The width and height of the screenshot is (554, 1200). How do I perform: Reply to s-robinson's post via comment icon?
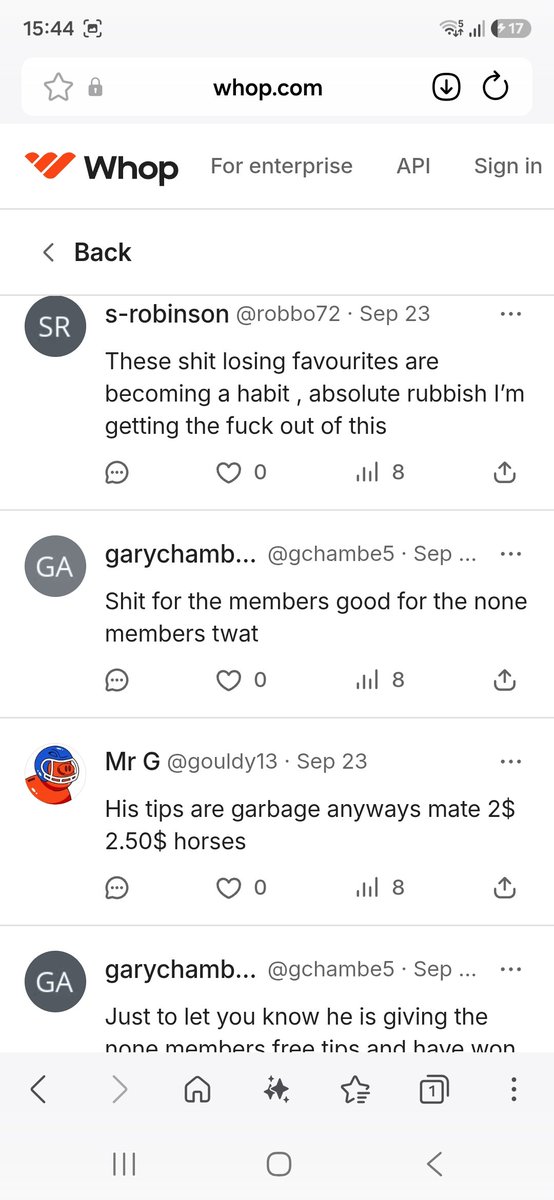pos(117,472)
